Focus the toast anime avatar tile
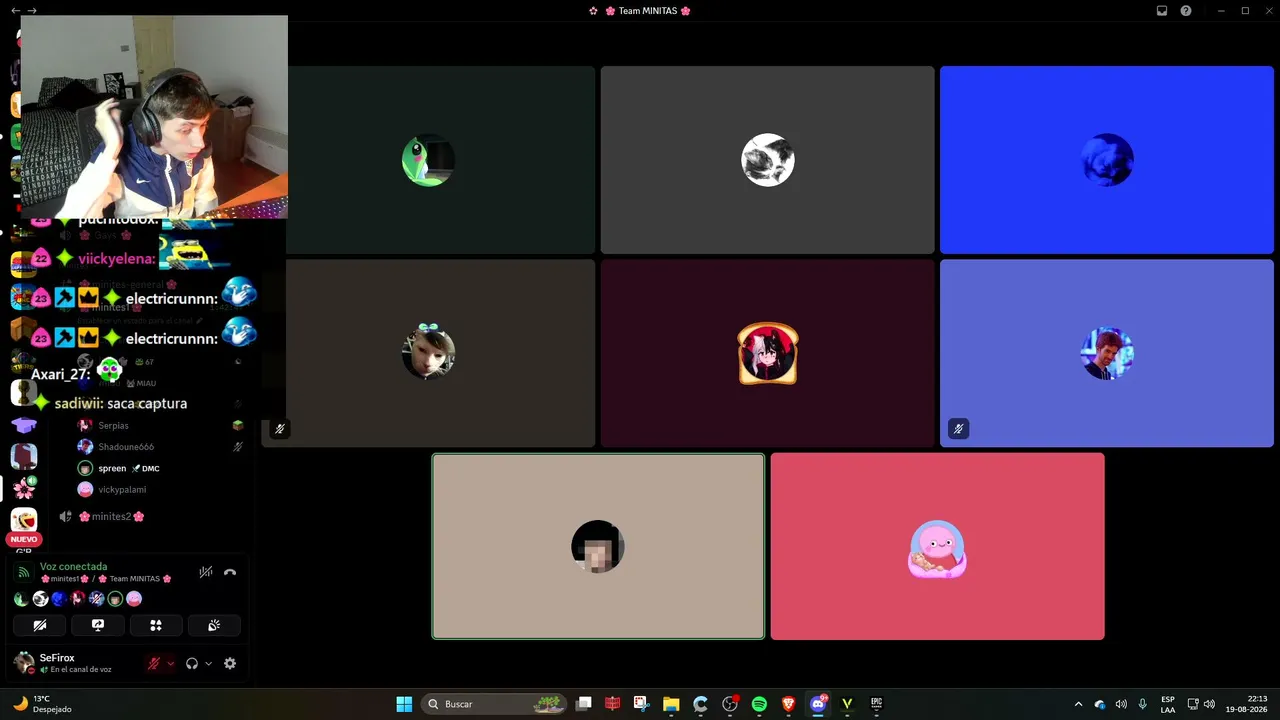 coord(768,353)
